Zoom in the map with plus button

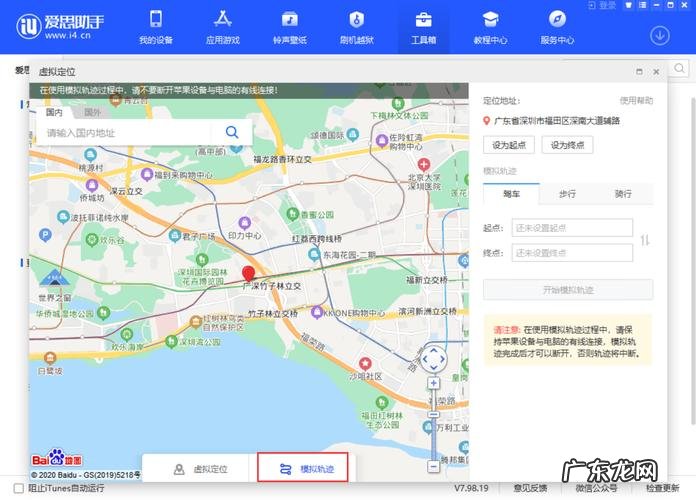pyautogui.click(x=434, y=383)
